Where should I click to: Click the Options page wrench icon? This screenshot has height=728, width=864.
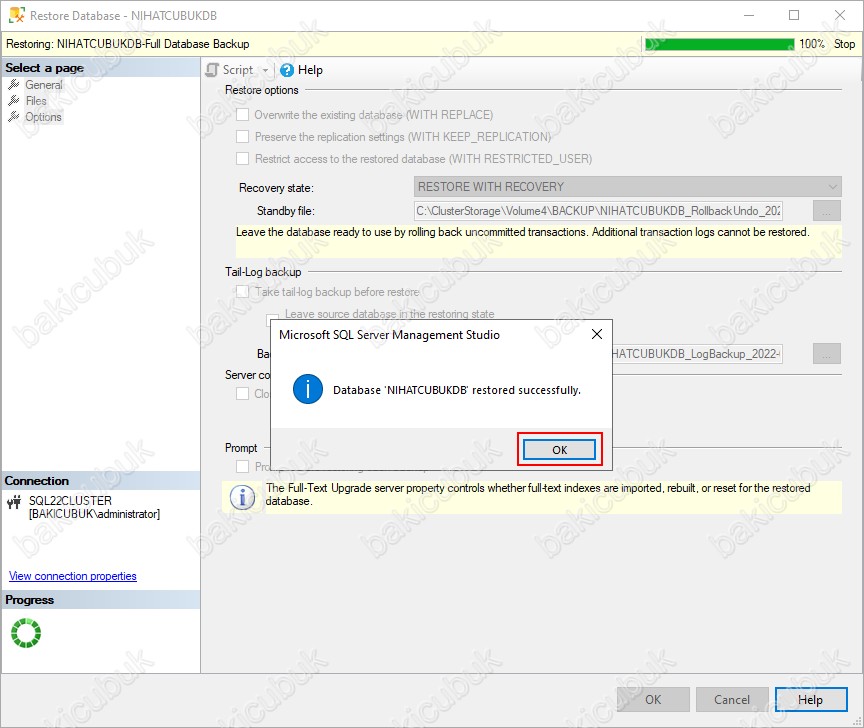[14, 116]
